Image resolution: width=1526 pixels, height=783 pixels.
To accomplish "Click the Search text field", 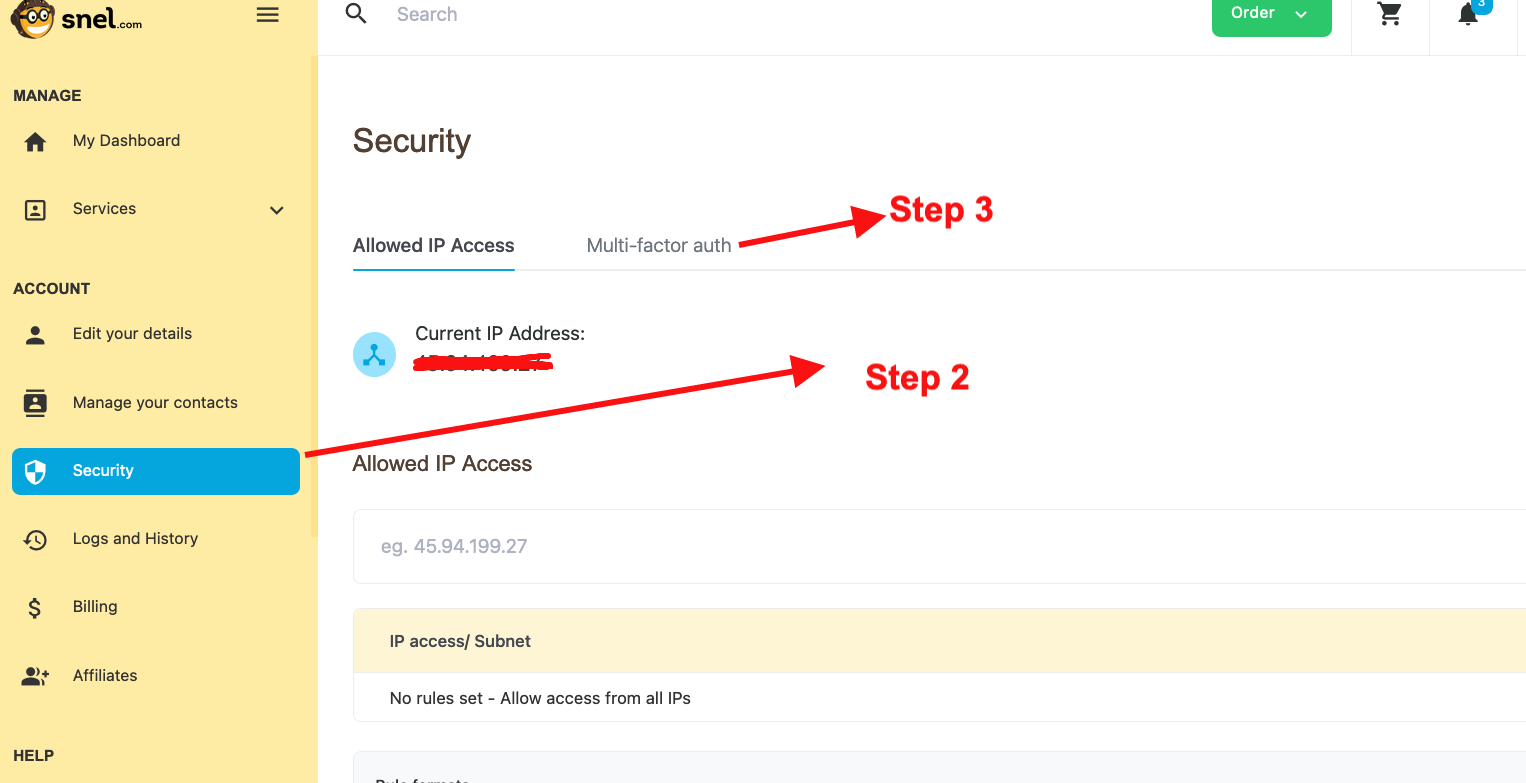I will [700, 15].
